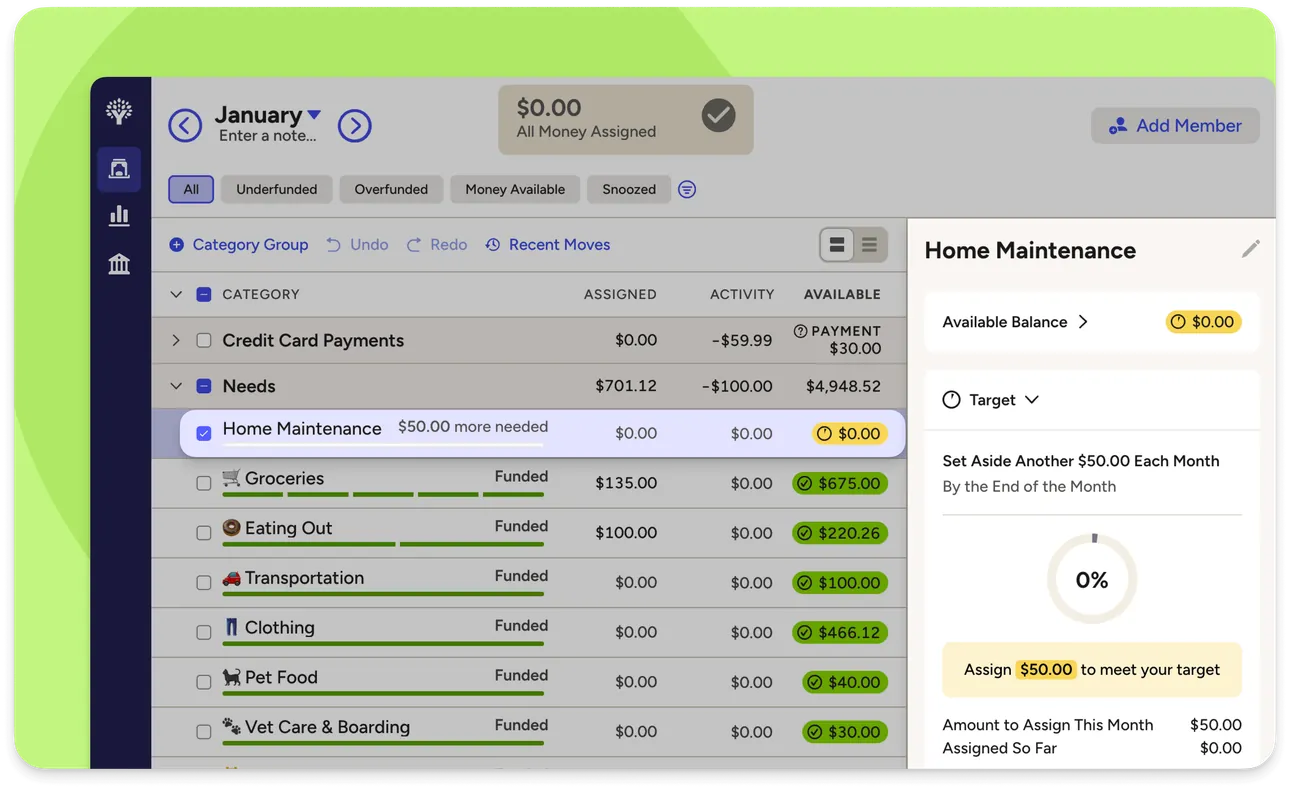Image resolution: width=1290 pixels, height=790 pixels.
Task: Click the 0% target progress ring
Action: pyautogui.click(x=1092, y=579)
